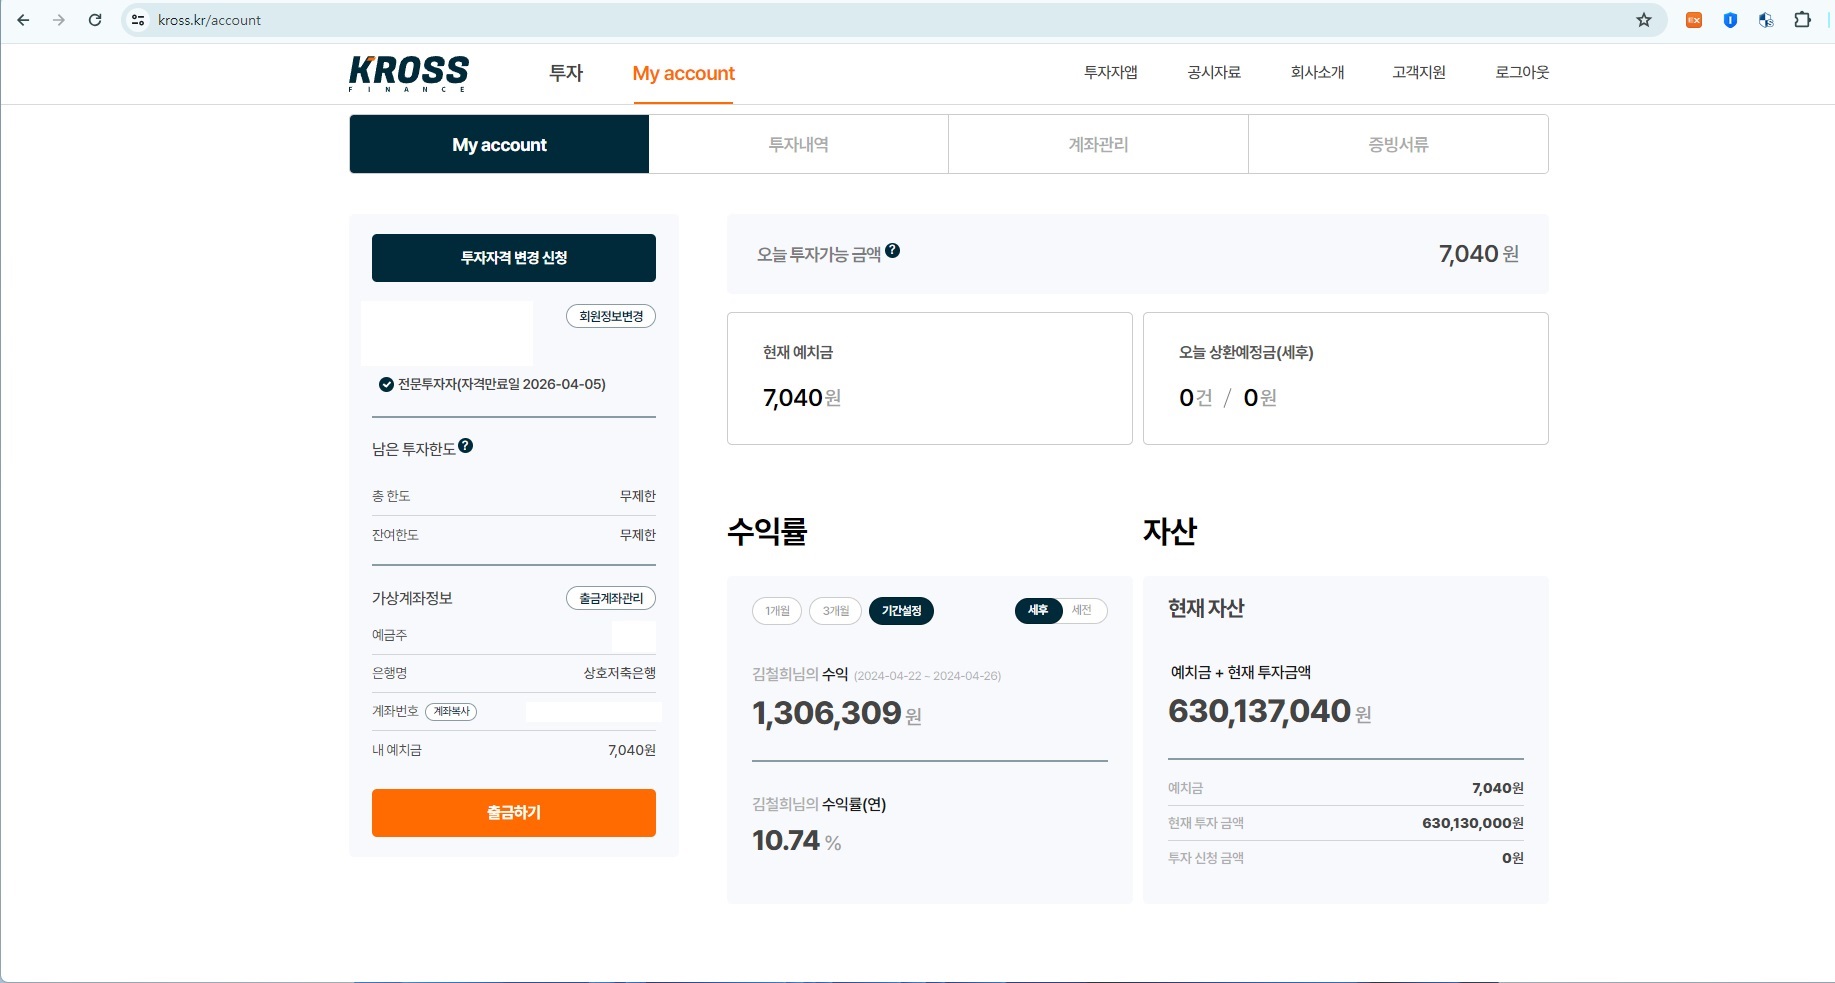The image size is (1835, 983).
Task: Open the Bitwarden shield extension icon
Action: 1730,20
